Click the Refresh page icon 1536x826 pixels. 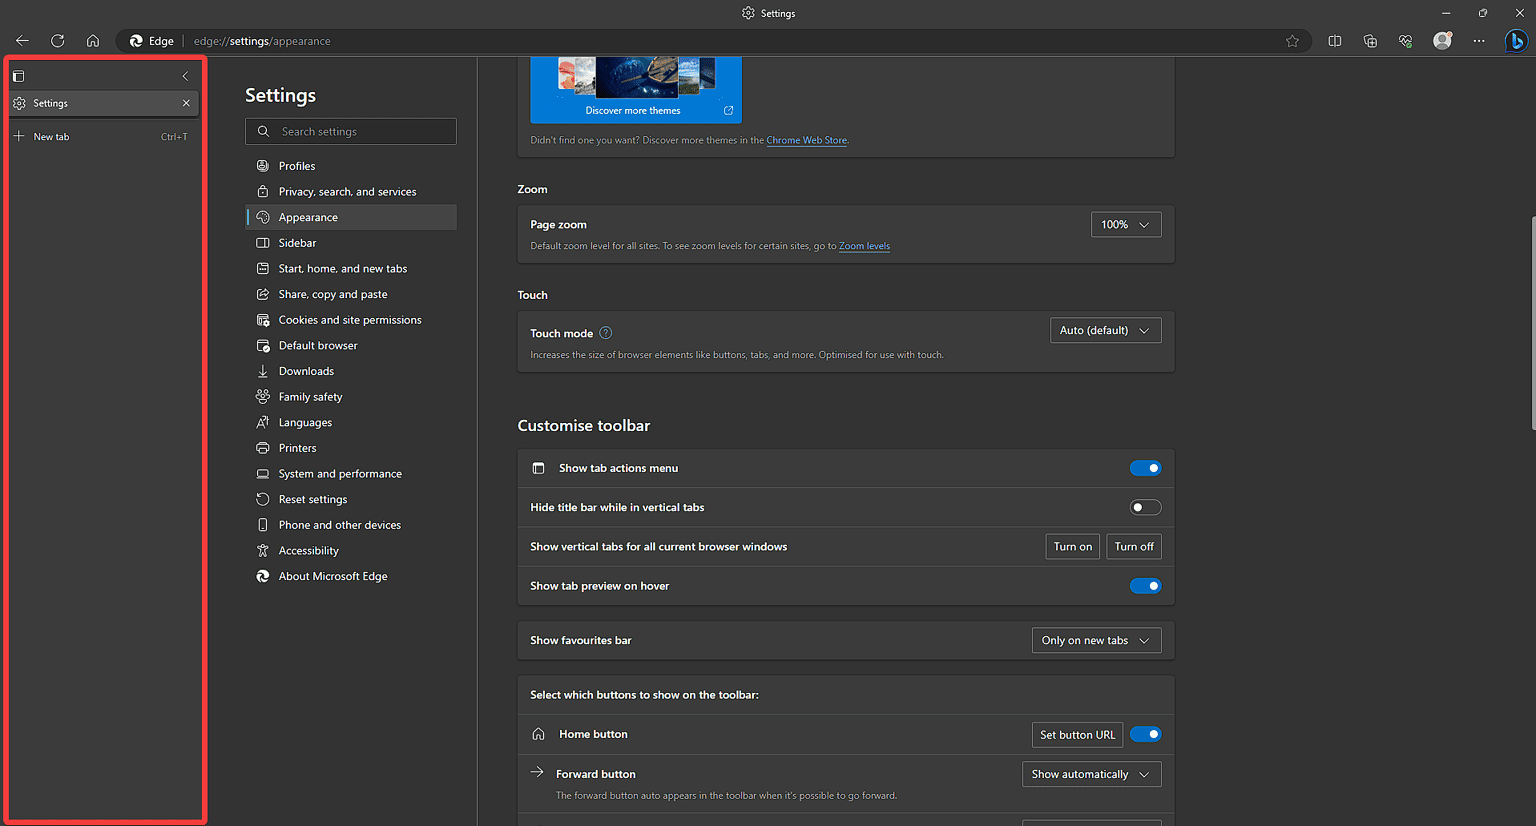coord(58,41)
